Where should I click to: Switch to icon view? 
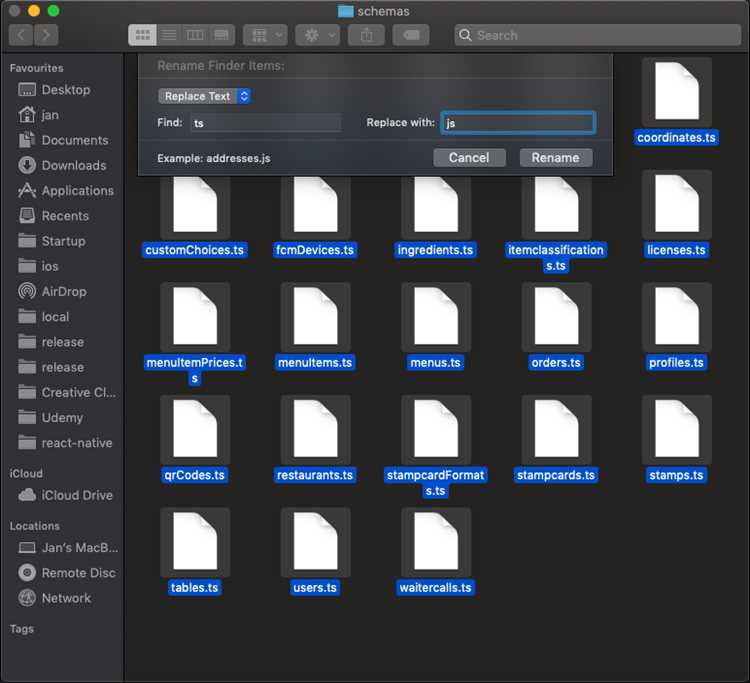point(143,35)
